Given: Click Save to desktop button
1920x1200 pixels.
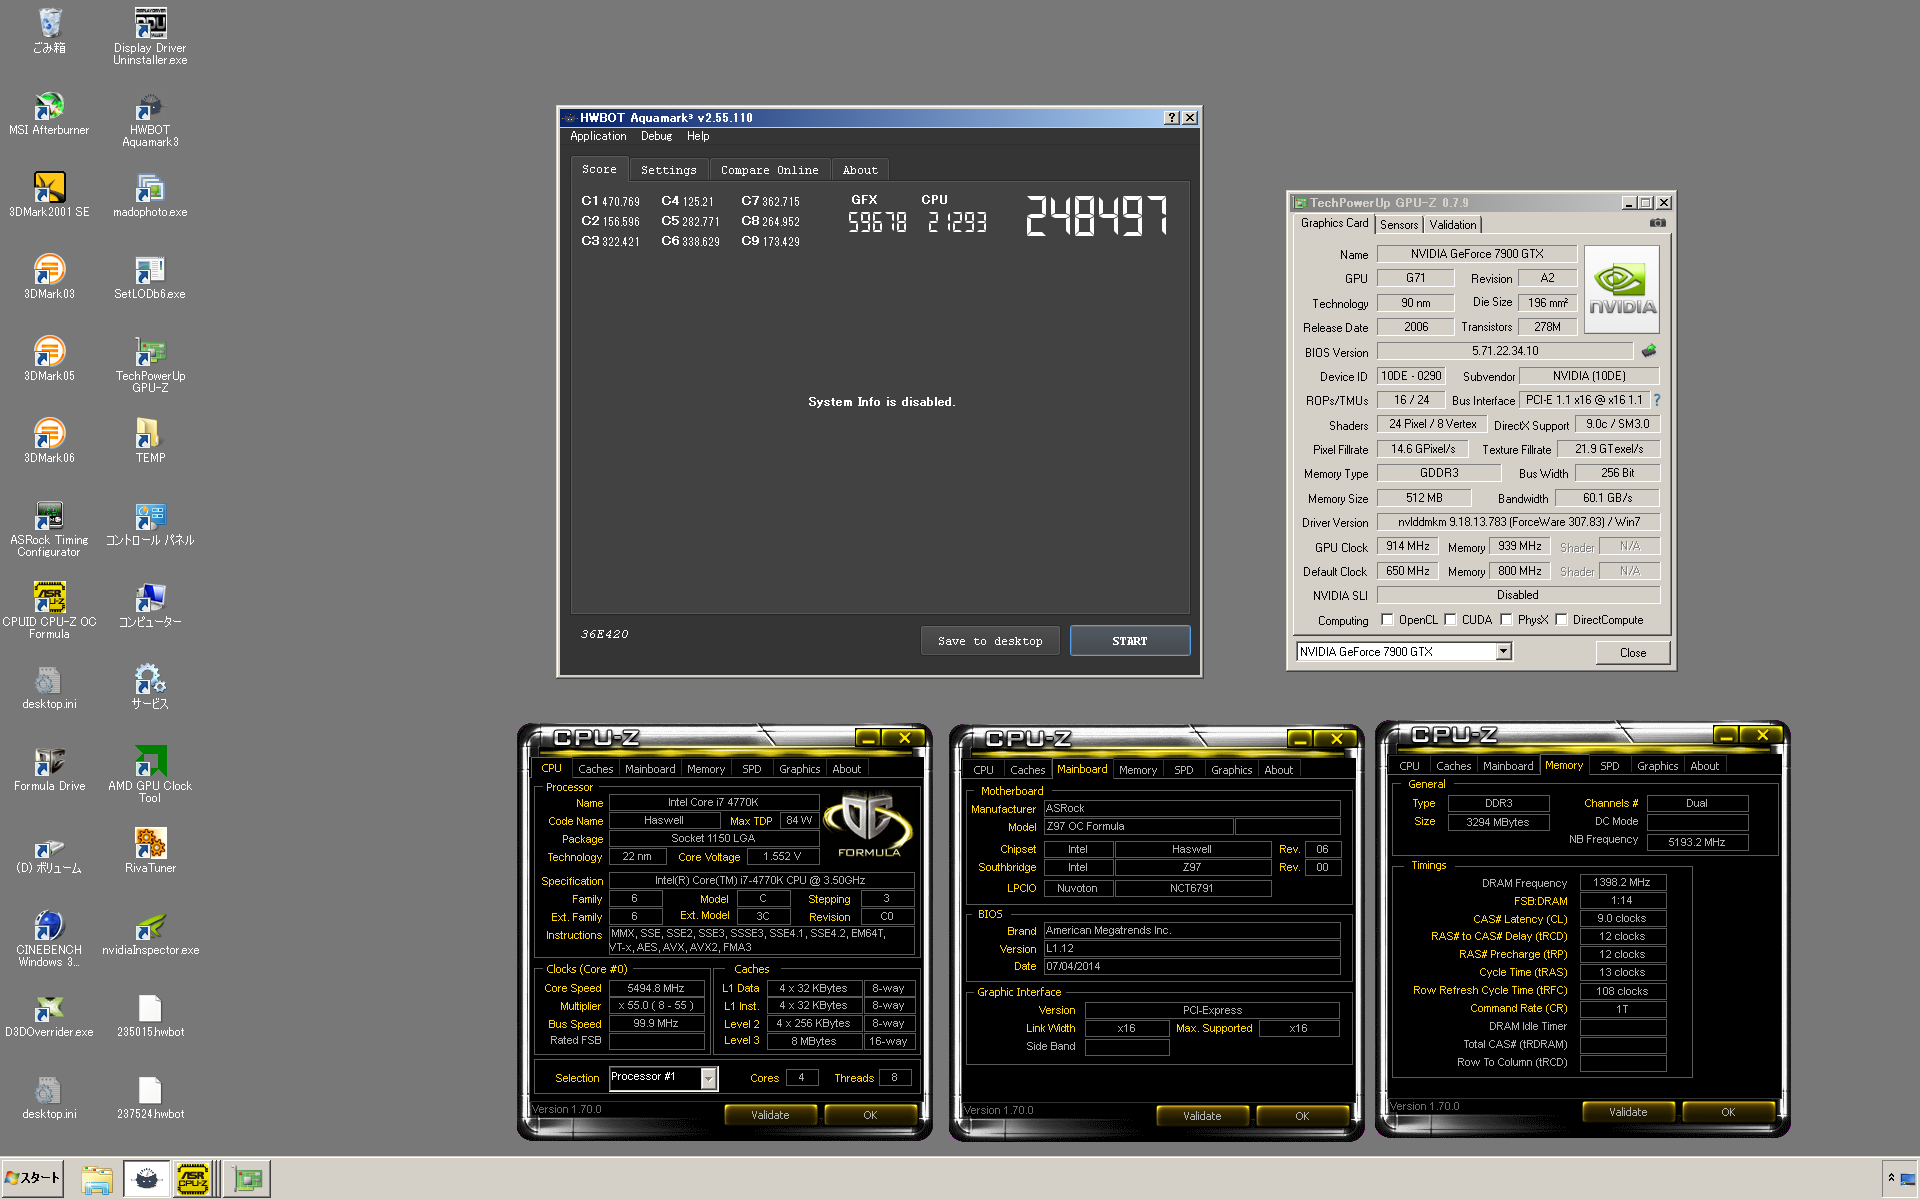Looking at the screenshot, I should point(990,641).
